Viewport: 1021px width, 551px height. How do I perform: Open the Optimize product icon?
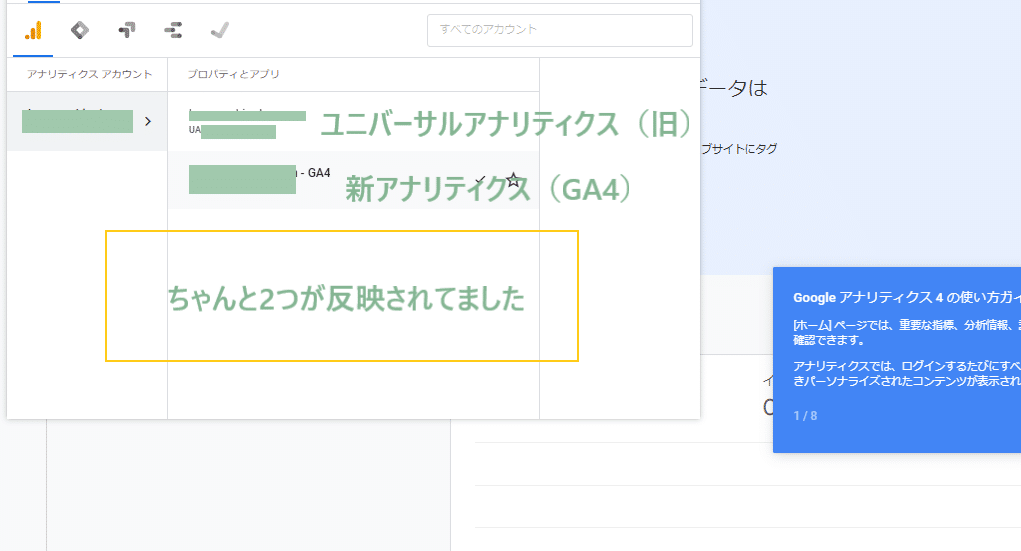tap(126, 30)
